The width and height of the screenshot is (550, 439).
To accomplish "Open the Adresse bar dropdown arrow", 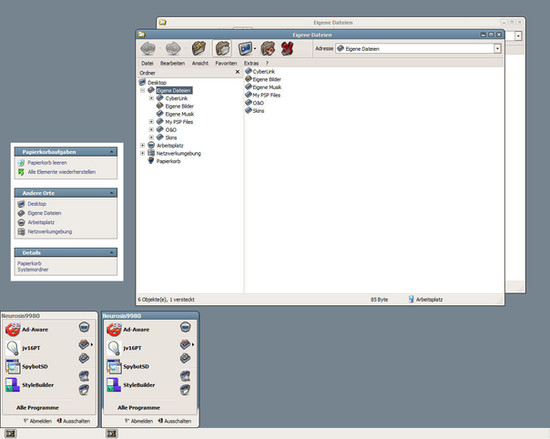I will coord(497,49).
